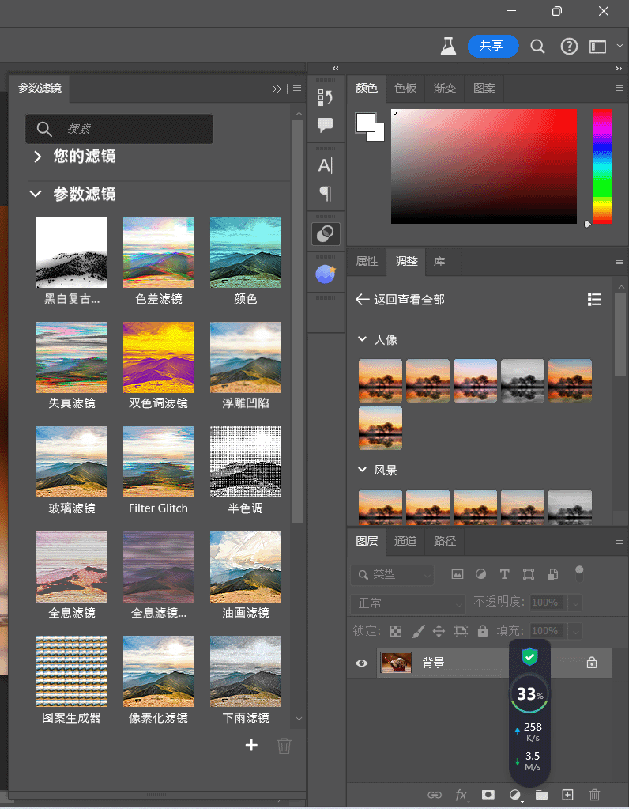Click the foreground color swatch
This screenshot has width=629, height=809.
click(366, 123)
